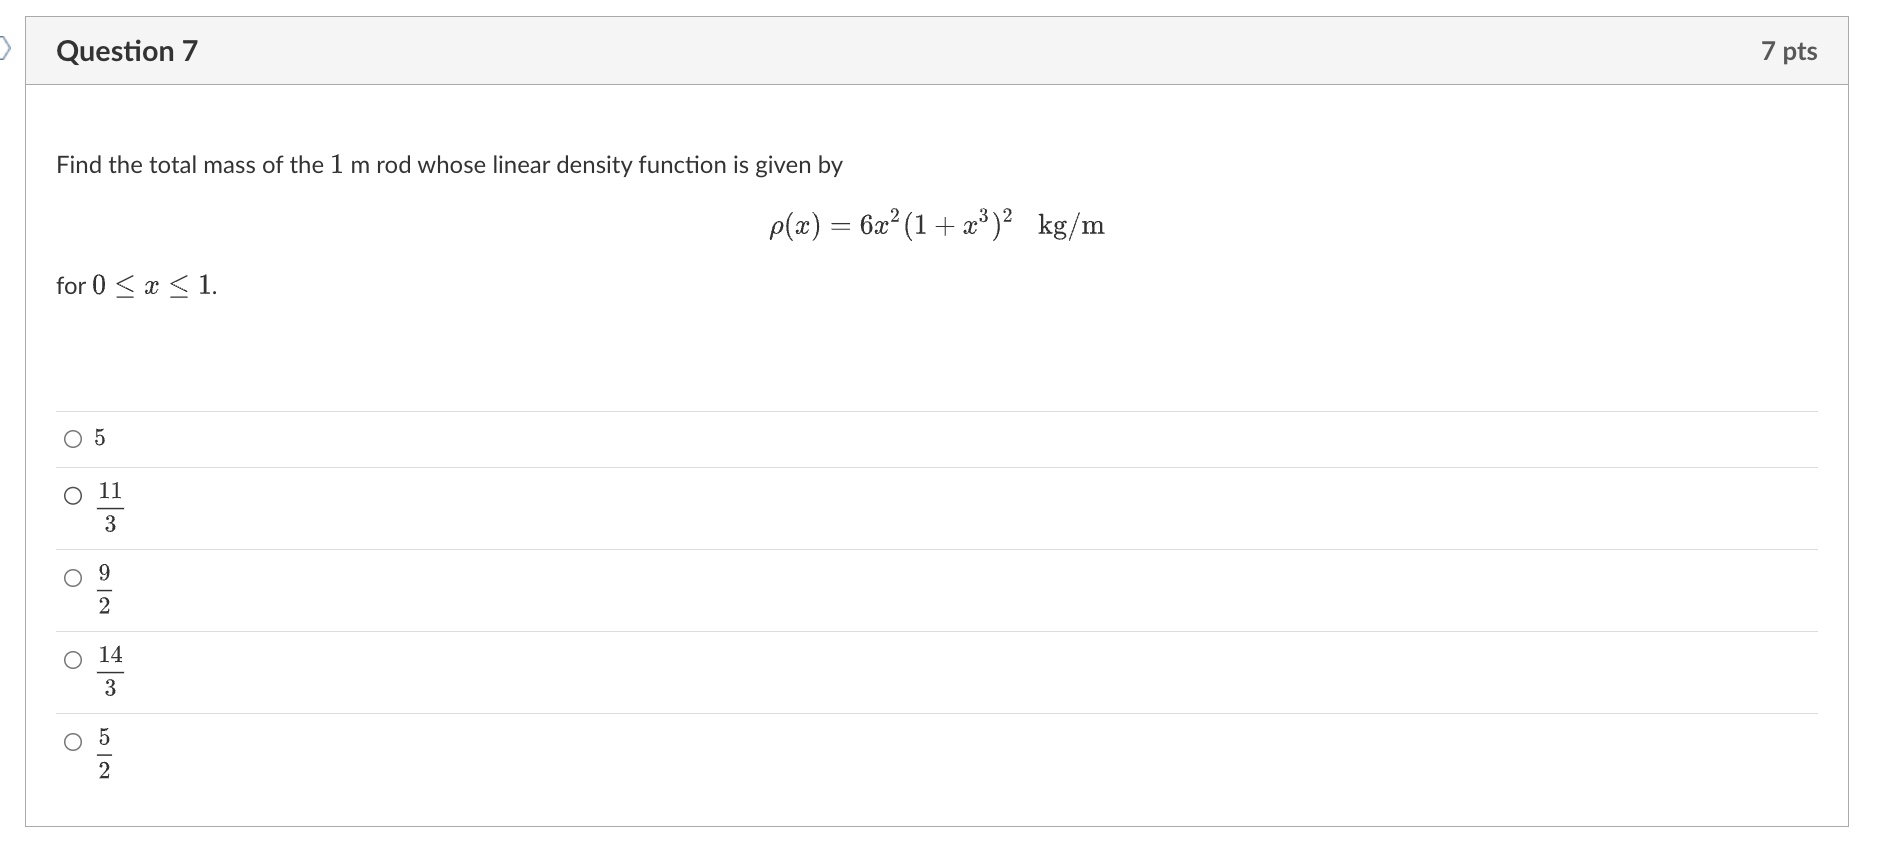Select the answer option 11/3

click(x=72, y=494)
